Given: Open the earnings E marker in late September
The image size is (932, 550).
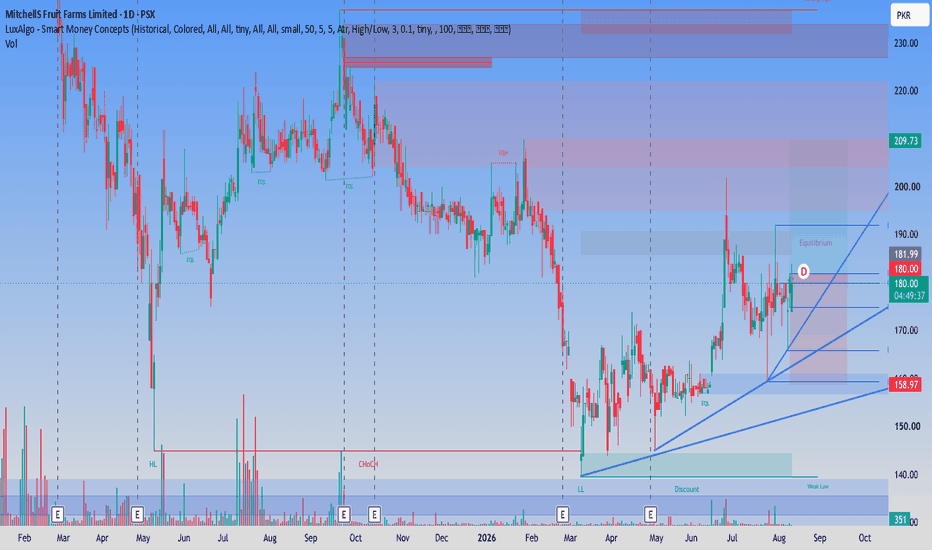Looking at the screenshot, I should pyautogui.click(x=344, y=514).
